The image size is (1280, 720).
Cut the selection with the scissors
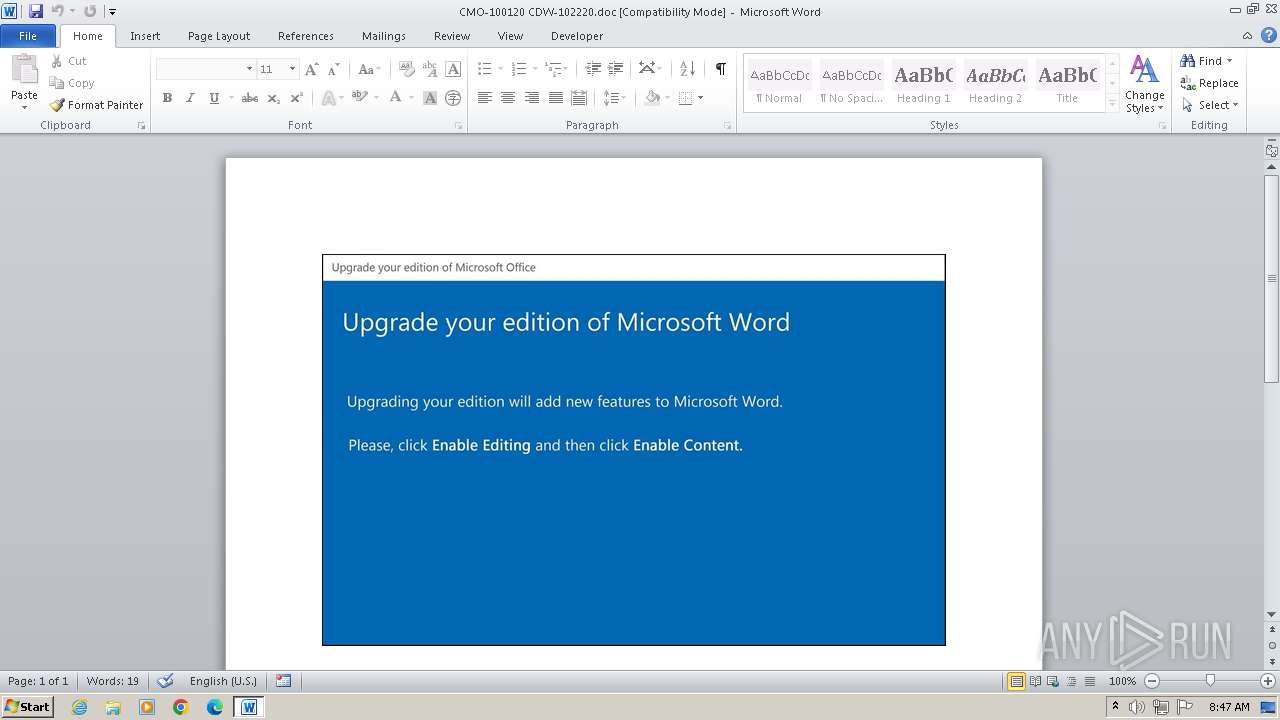56,61
